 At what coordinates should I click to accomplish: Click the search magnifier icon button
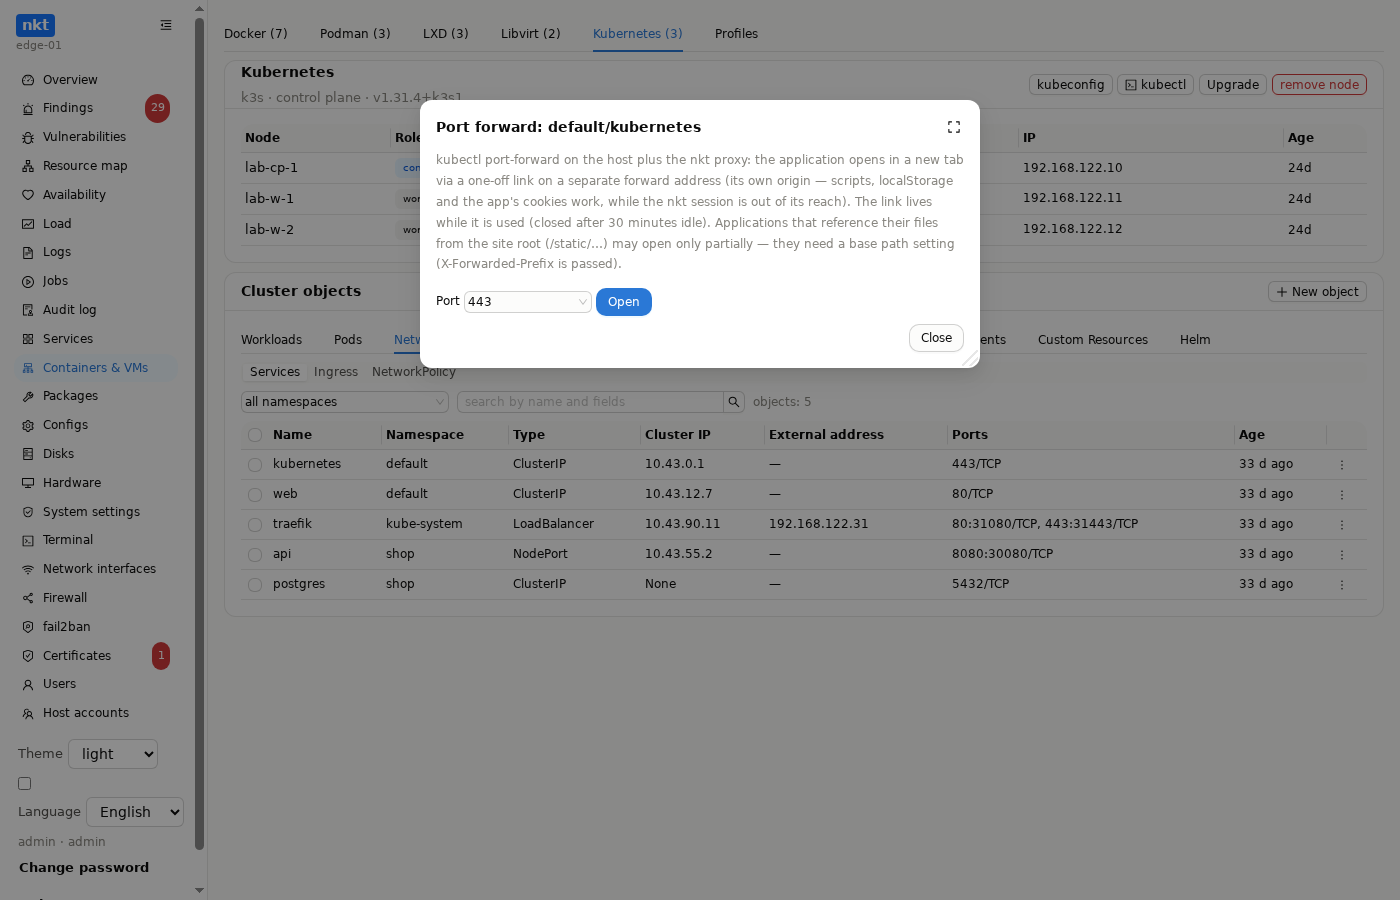734,402
